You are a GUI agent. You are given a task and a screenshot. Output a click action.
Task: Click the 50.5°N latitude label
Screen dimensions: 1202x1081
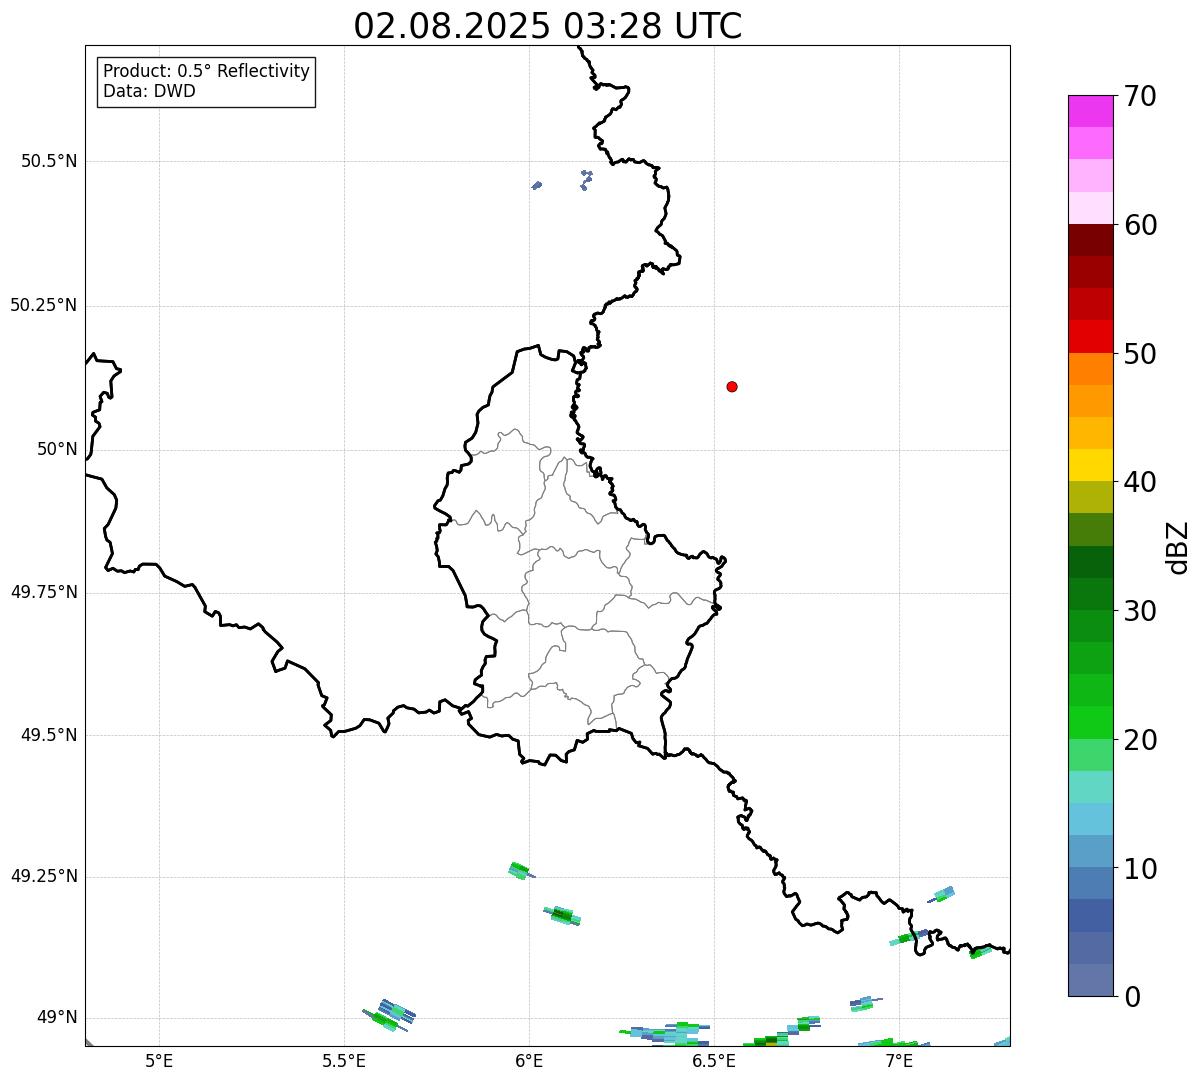point(49,161)
